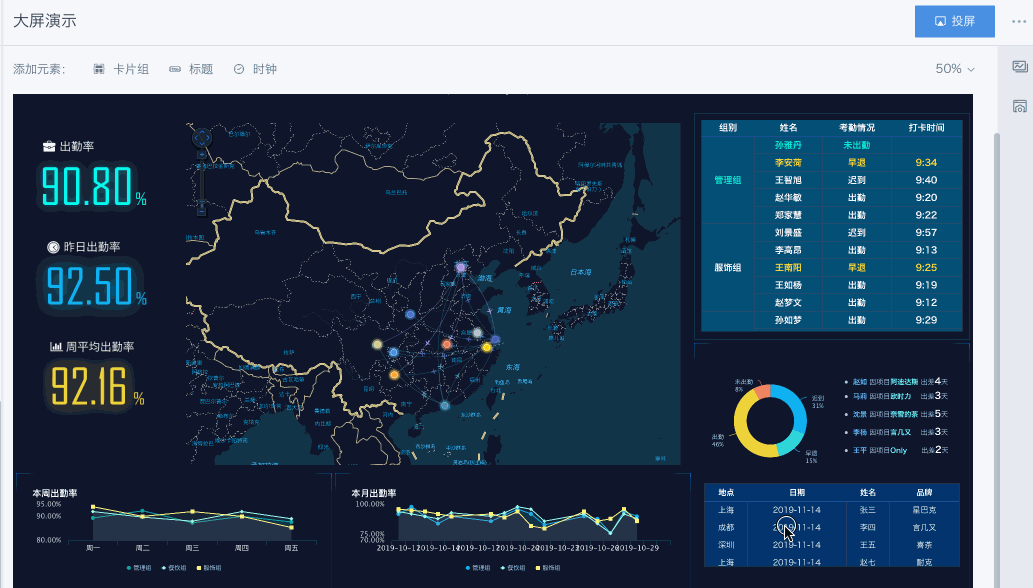Add a 标题 title element

[191, 69]
